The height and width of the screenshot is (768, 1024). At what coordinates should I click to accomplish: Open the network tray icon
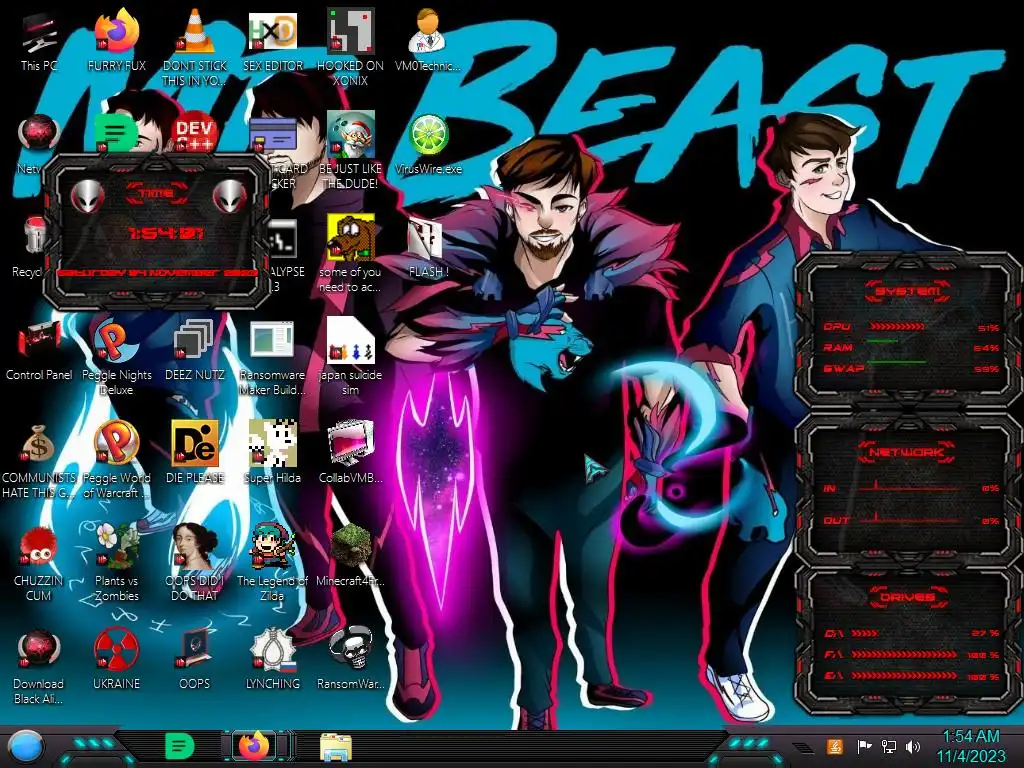[x=888, y=747]
